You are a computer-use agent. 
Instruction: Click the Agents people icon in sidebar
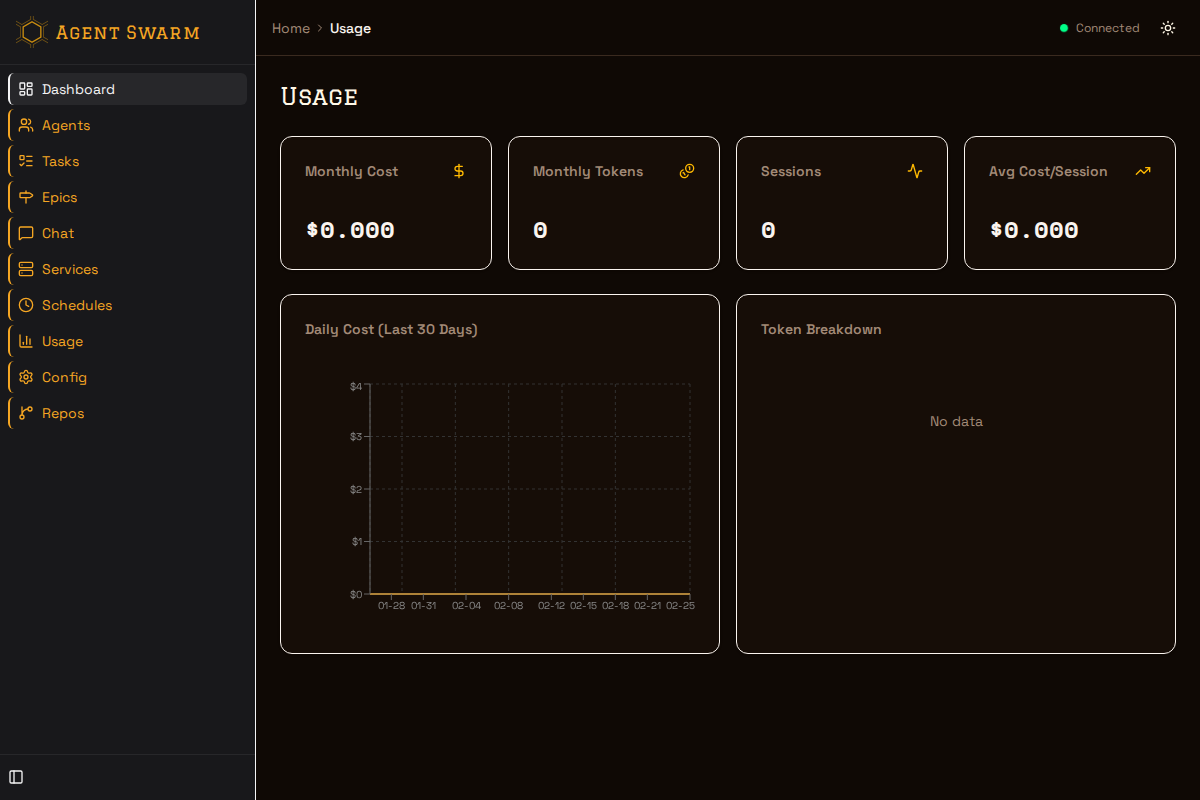pos(26,125)
